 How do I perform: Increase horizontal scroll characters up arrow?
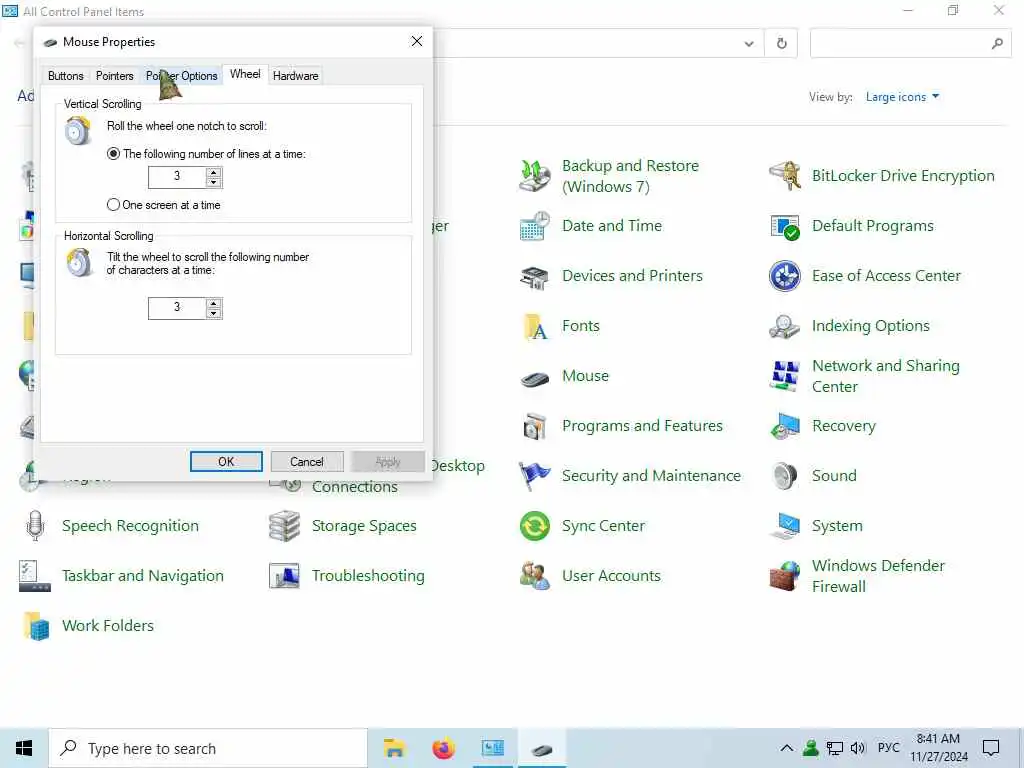click(214, 304)
